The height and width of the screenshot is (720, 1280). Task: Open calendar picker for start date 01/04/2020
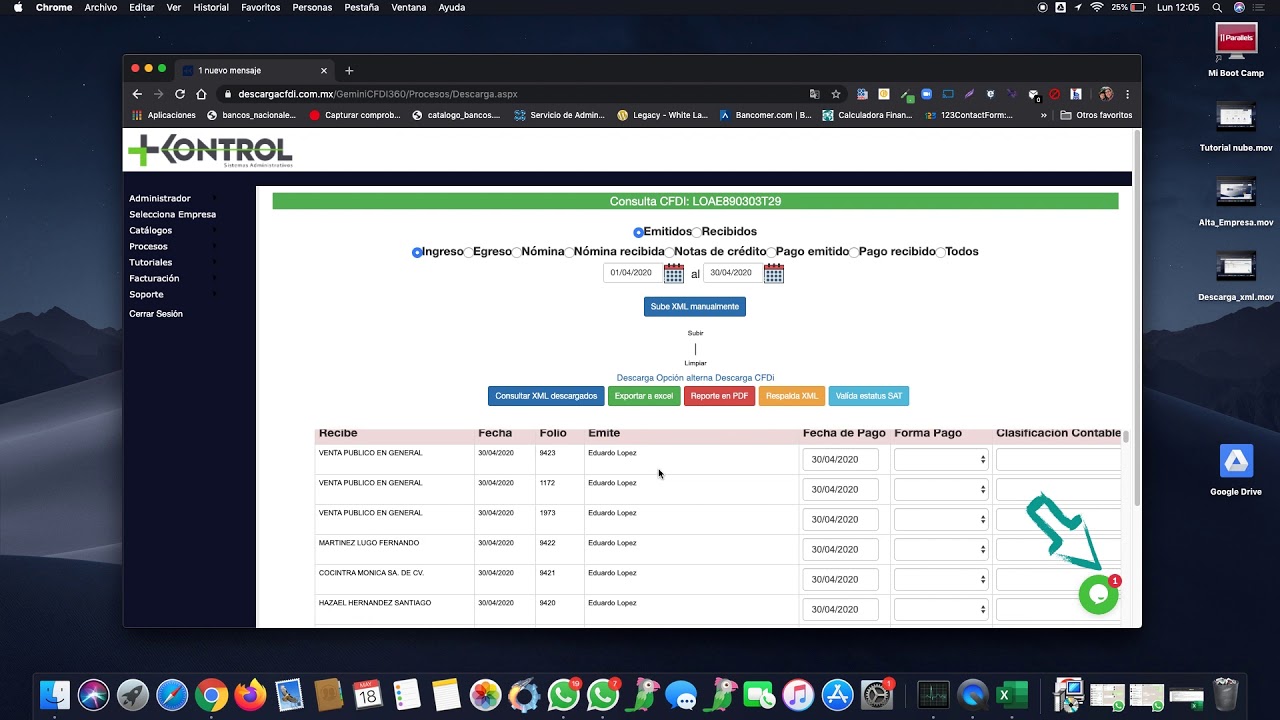(x=674, y=273)
